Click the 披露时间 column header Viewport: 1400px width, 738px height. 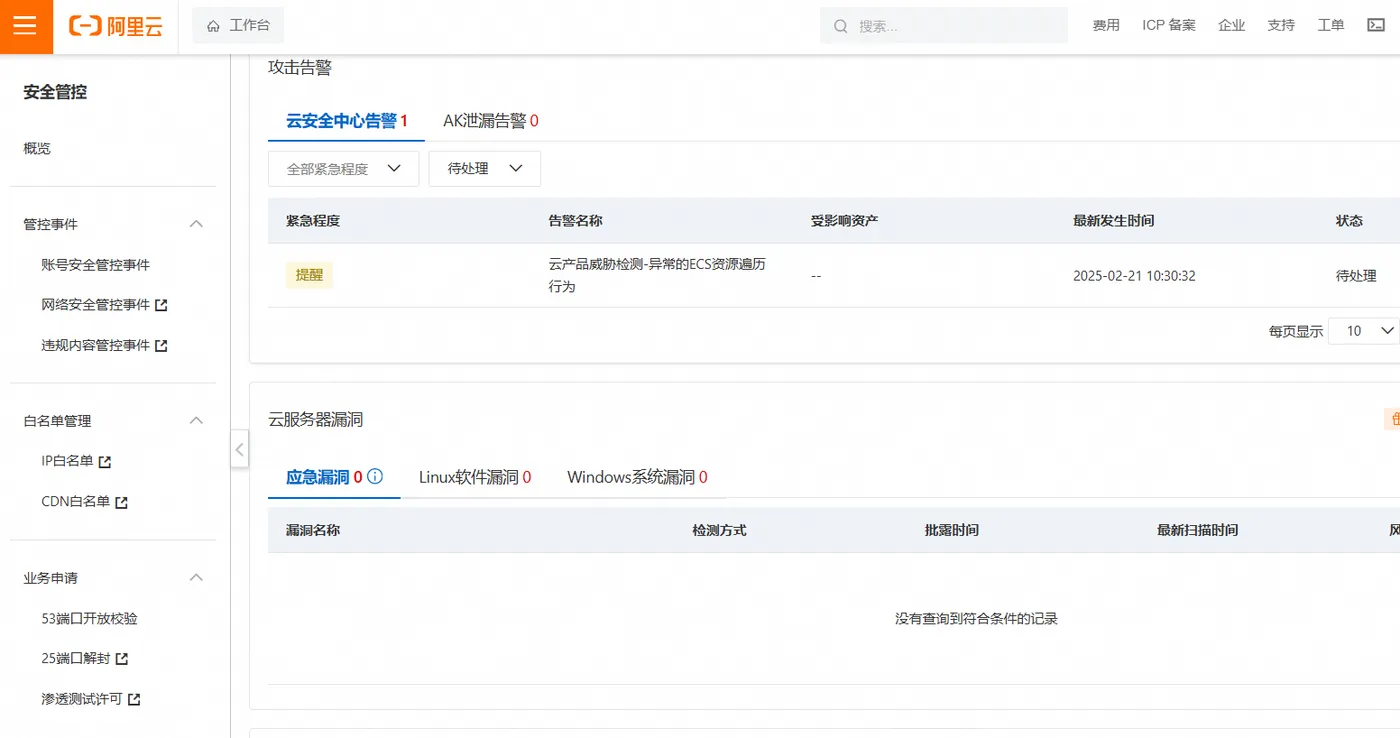pos(952,530)
